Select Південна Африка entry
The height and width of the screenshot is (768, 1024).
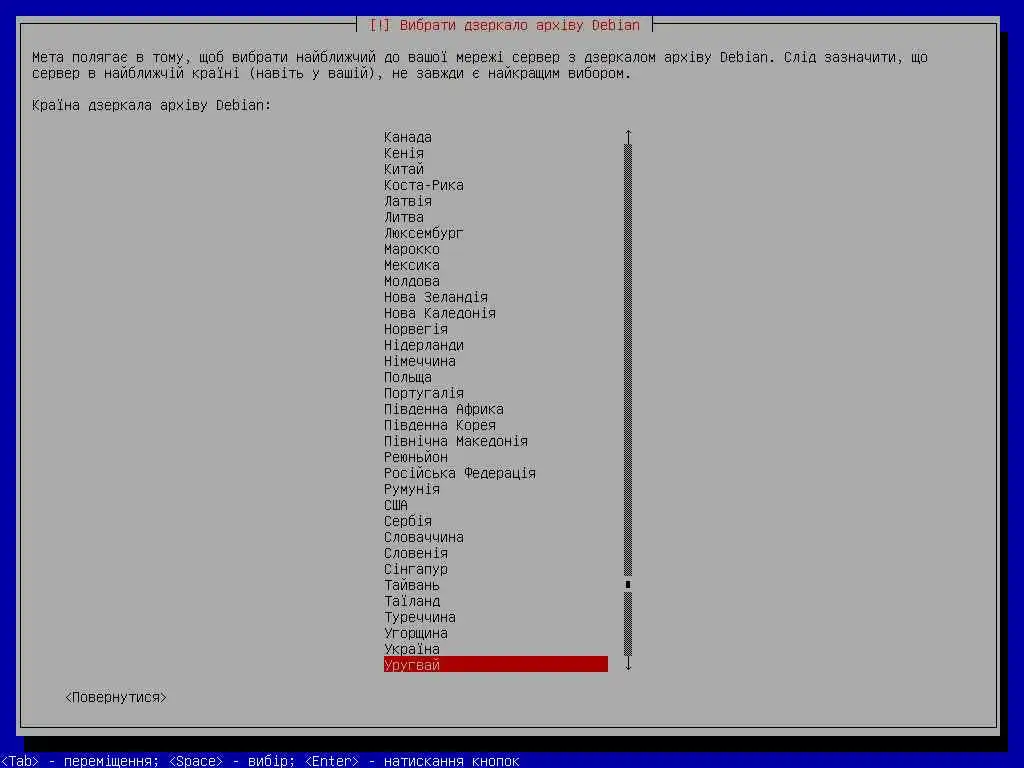tap(443, 409)
